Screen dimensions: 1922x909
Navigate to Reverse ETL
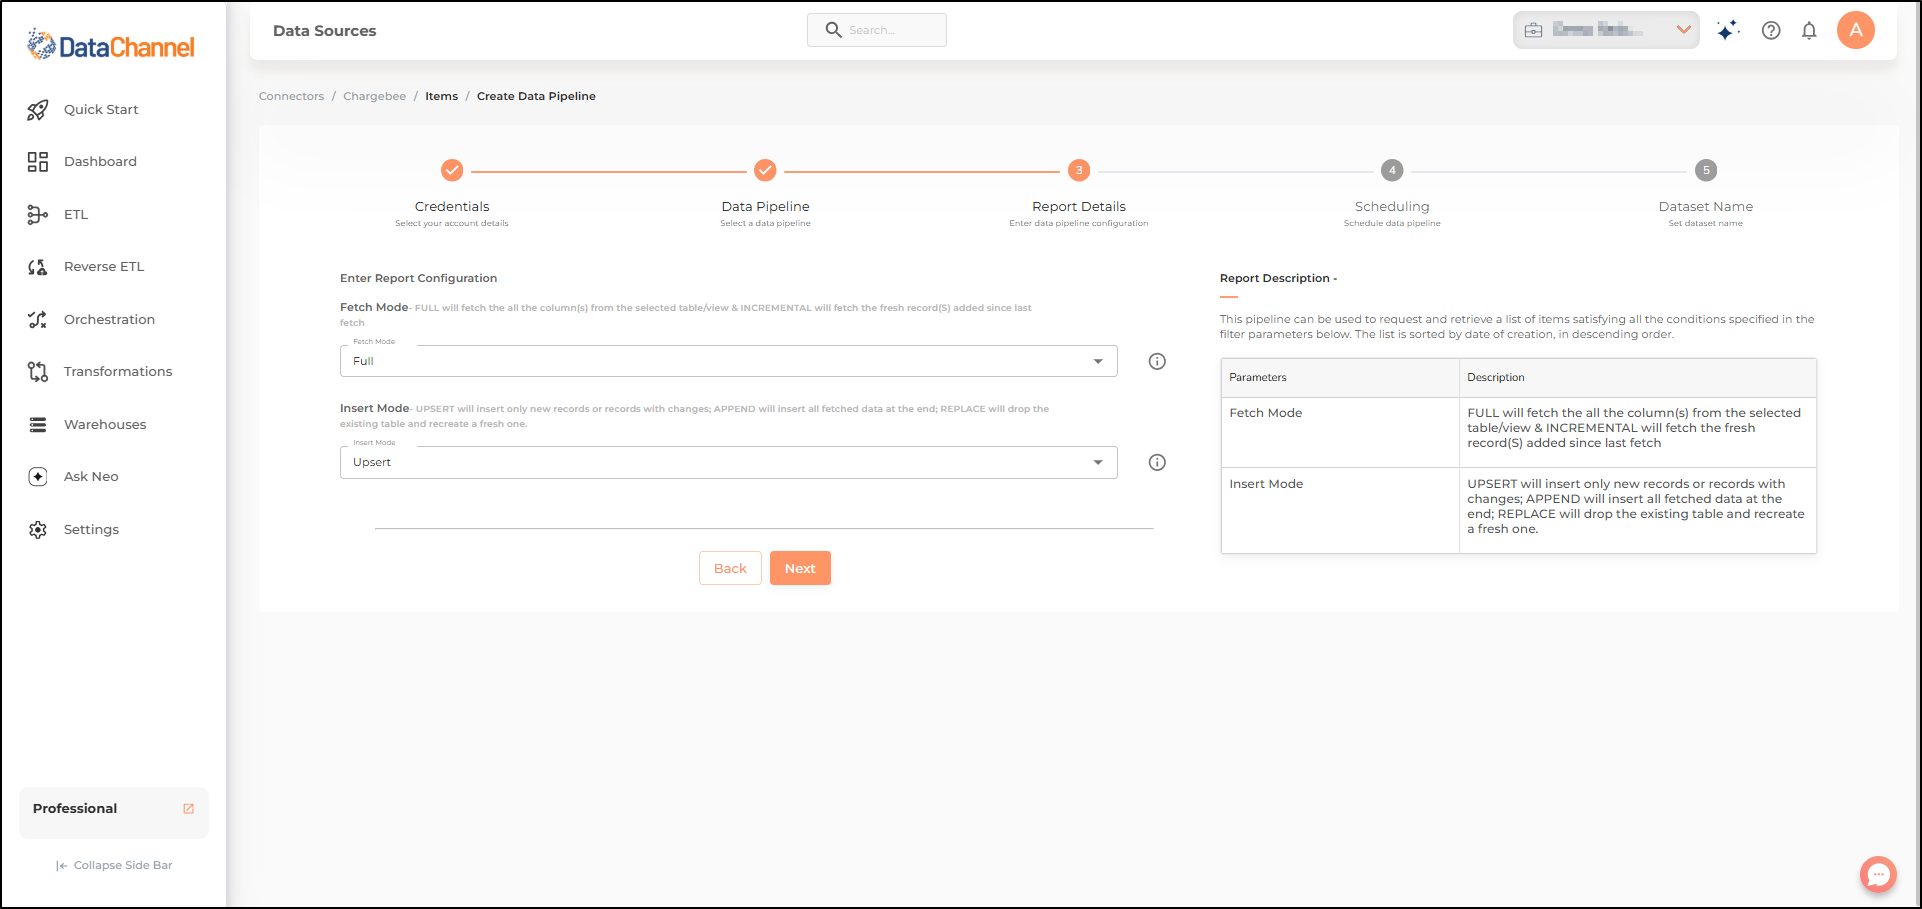(104, 267)
